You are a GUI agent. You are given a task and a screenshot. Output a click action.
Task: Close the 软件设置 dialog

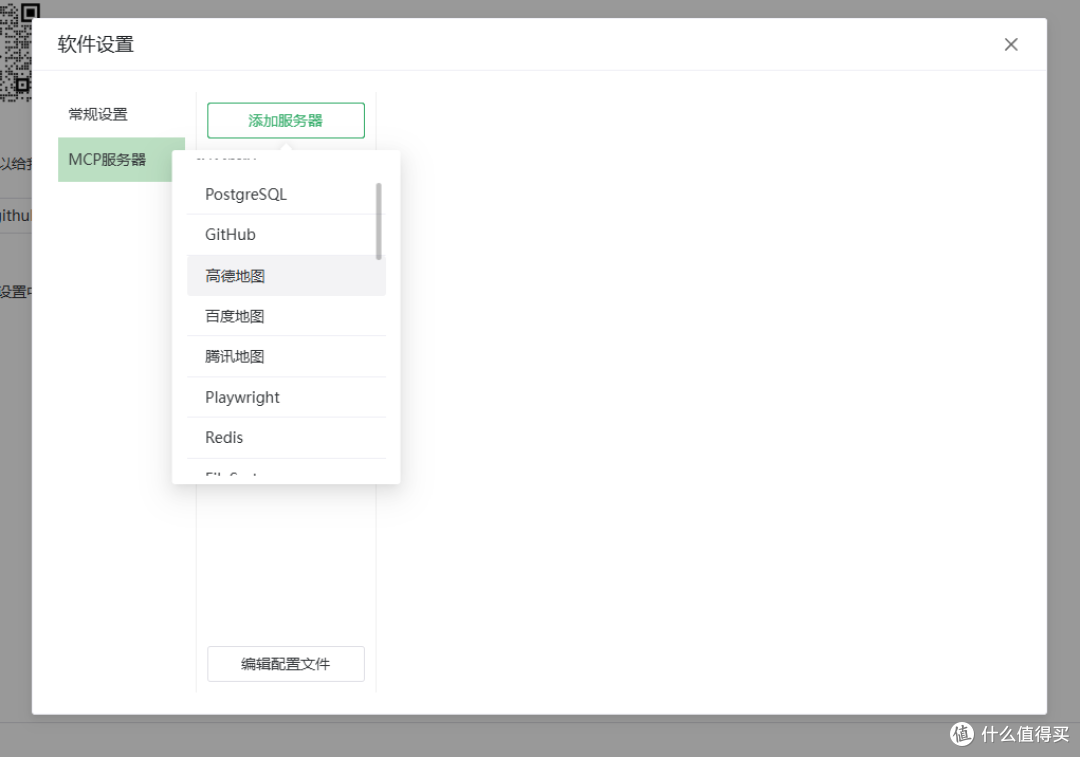[x=1010, y=45]
